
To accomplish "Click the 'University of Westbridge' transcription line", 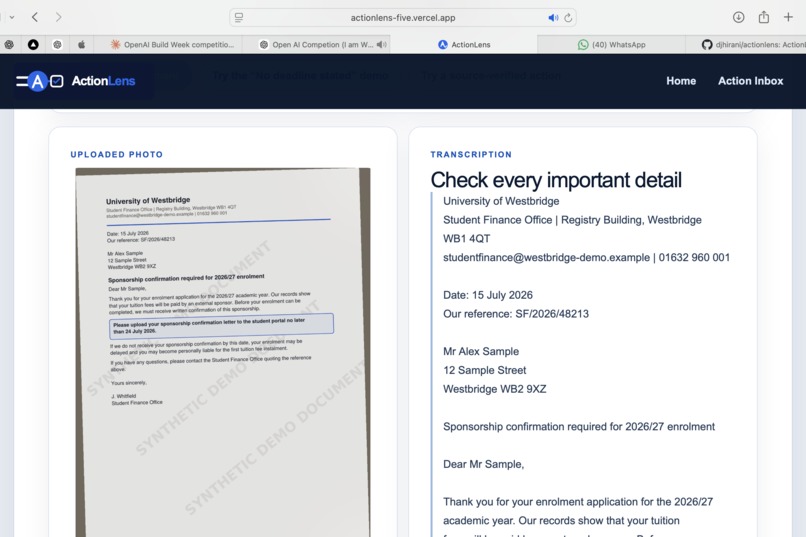I will pos(501,201).
